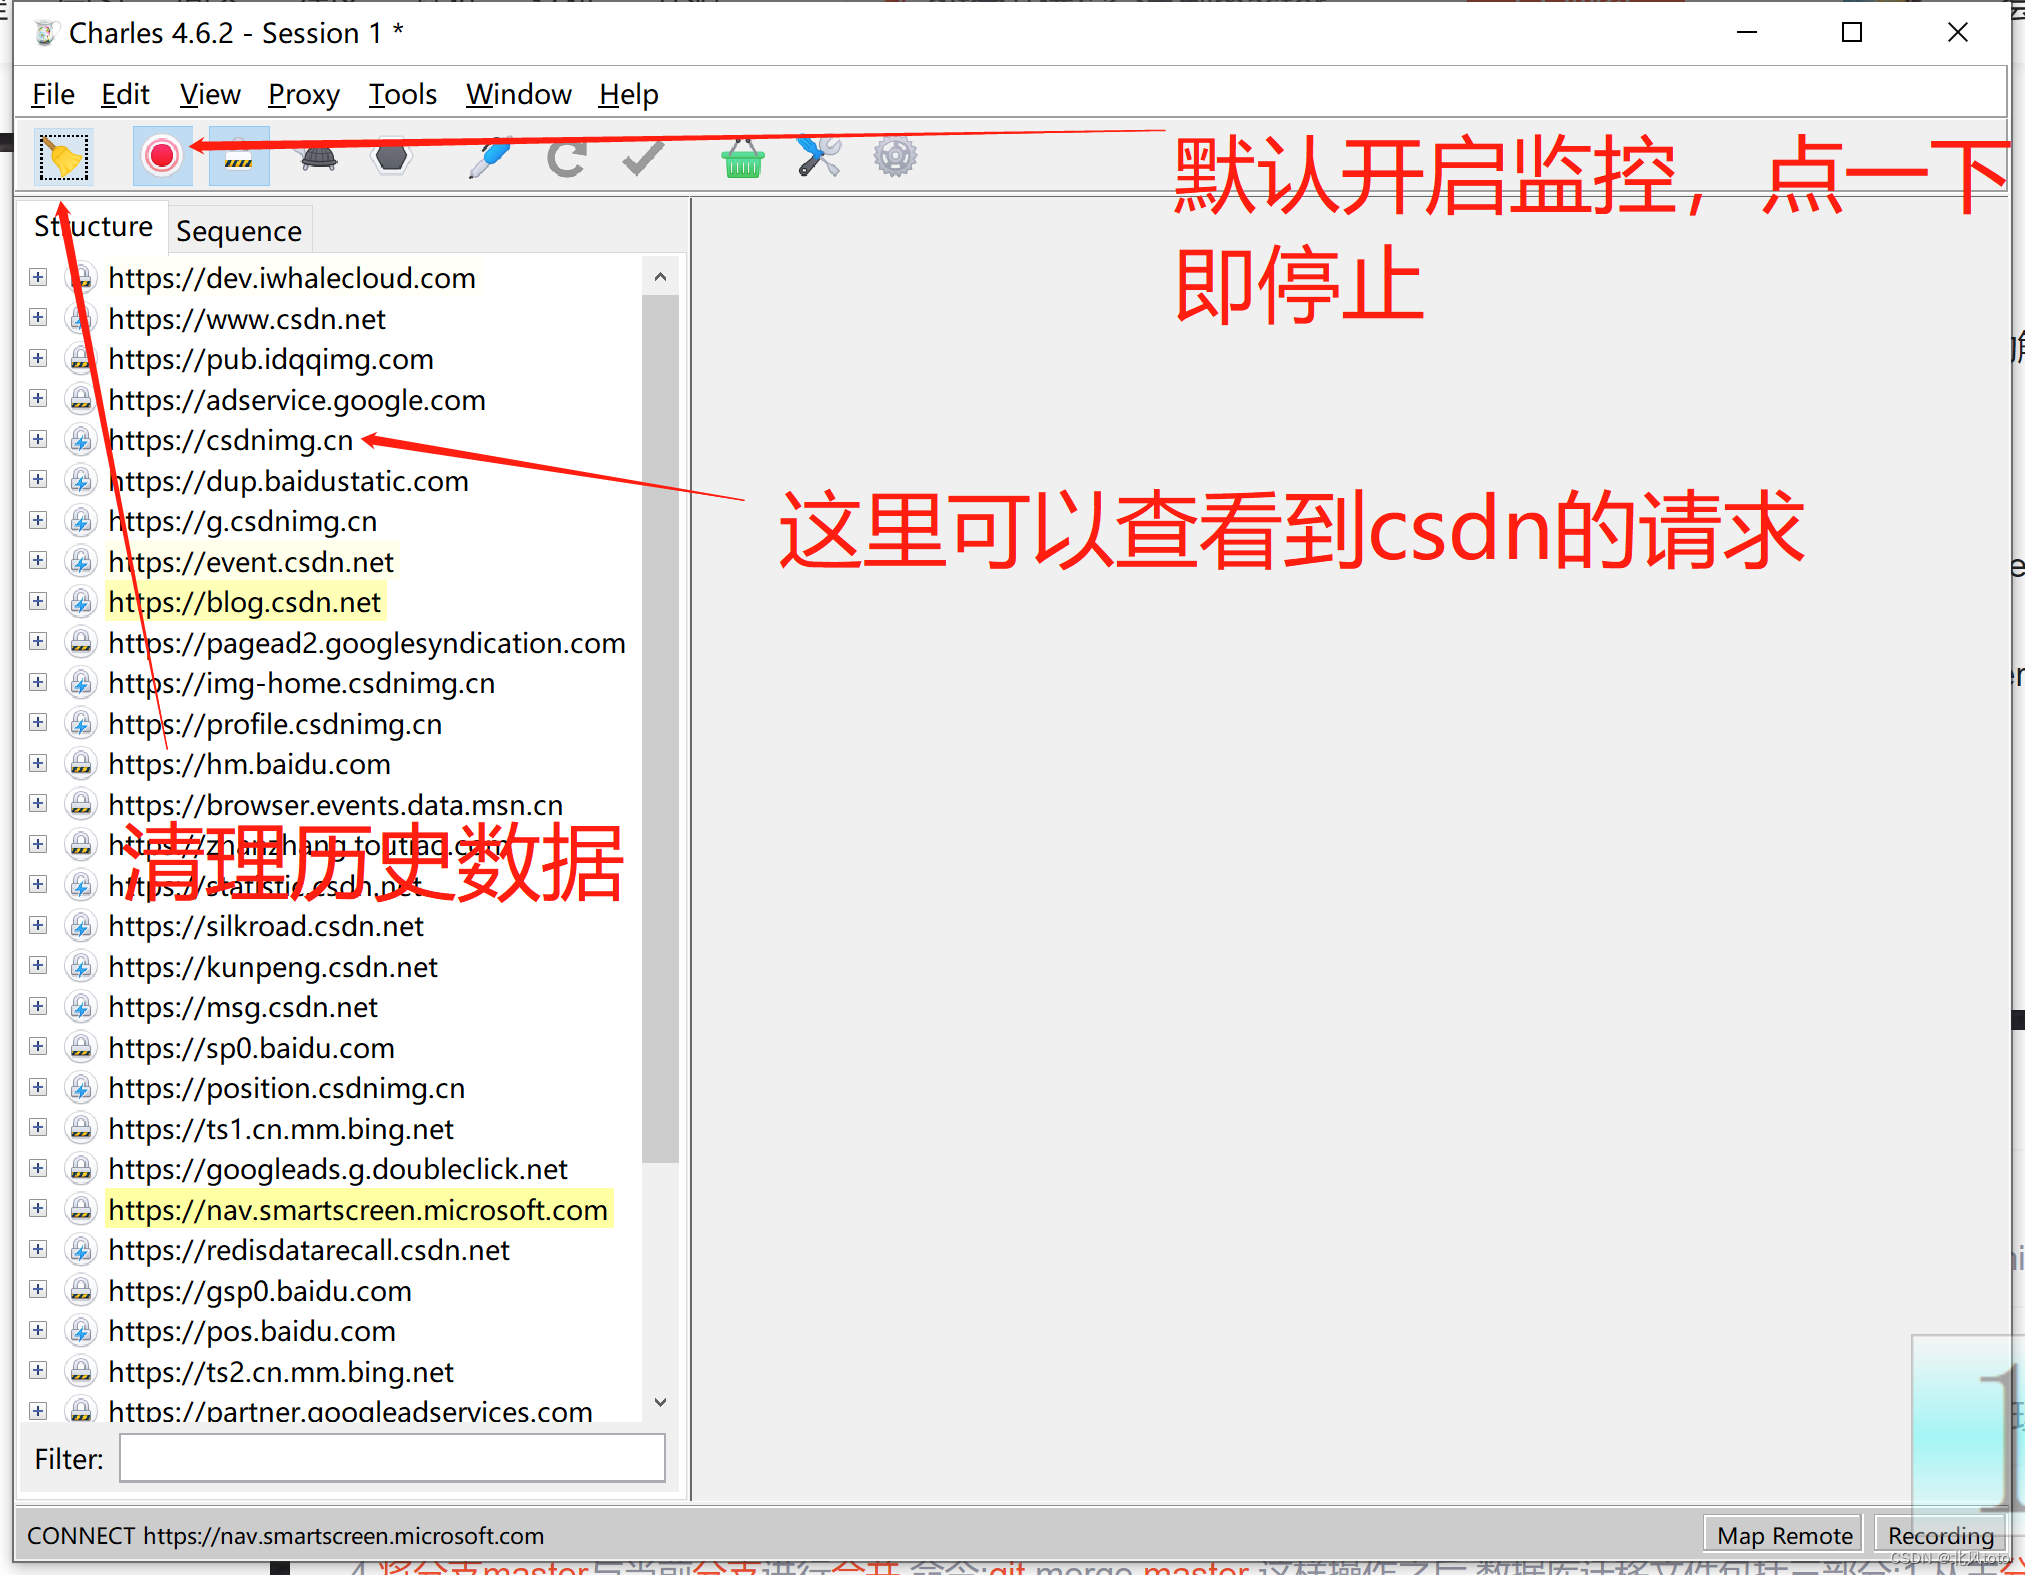Select https://gsp0.baidu.com in the tree
Image resolution: width=2025 pixels, height=1575 pixels.
click(x=260, y=1291)
